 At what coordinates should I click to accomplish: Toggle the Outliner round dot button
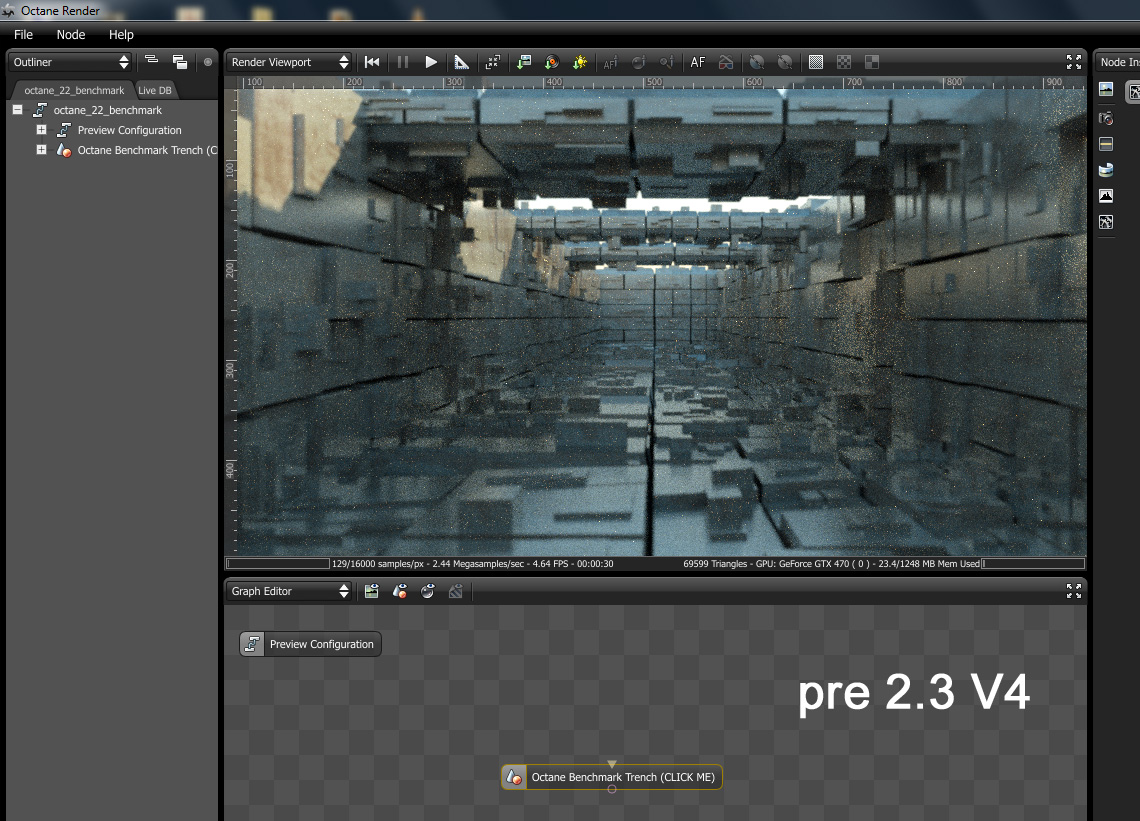(x=208, y=63)
